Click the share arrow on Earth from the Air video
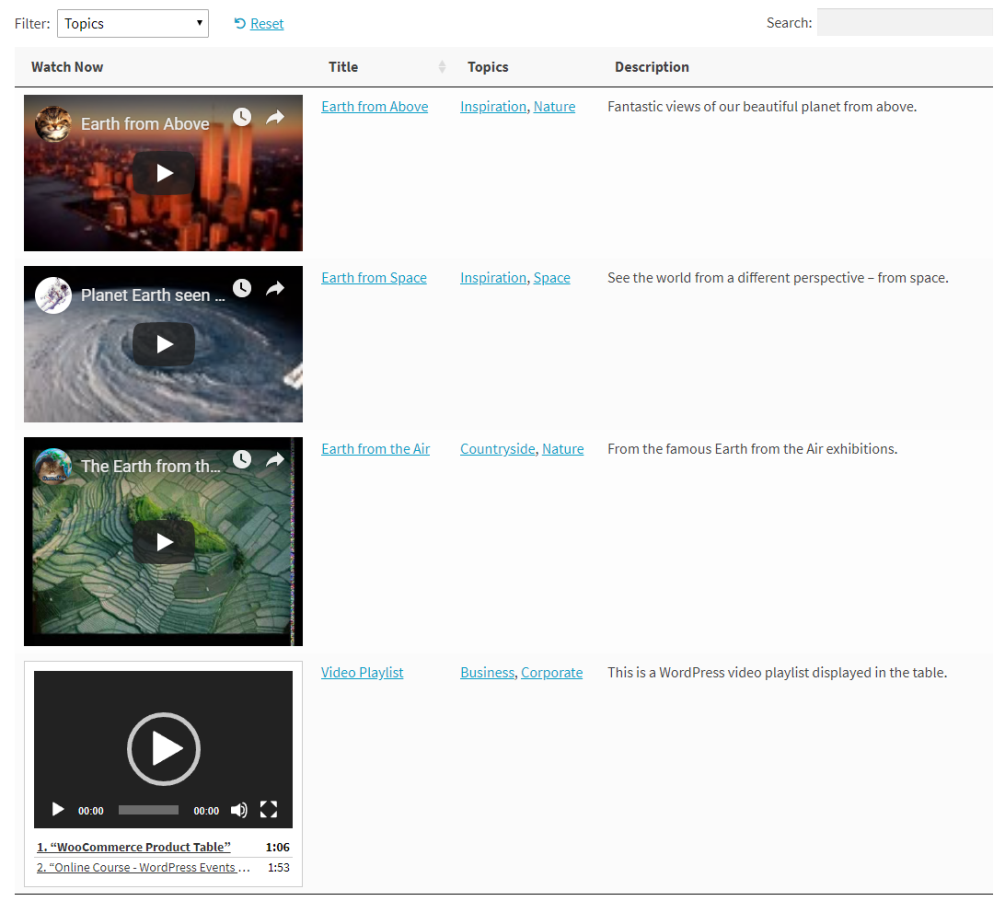Viewport: 1000px width, 900px height. [275, 459]
